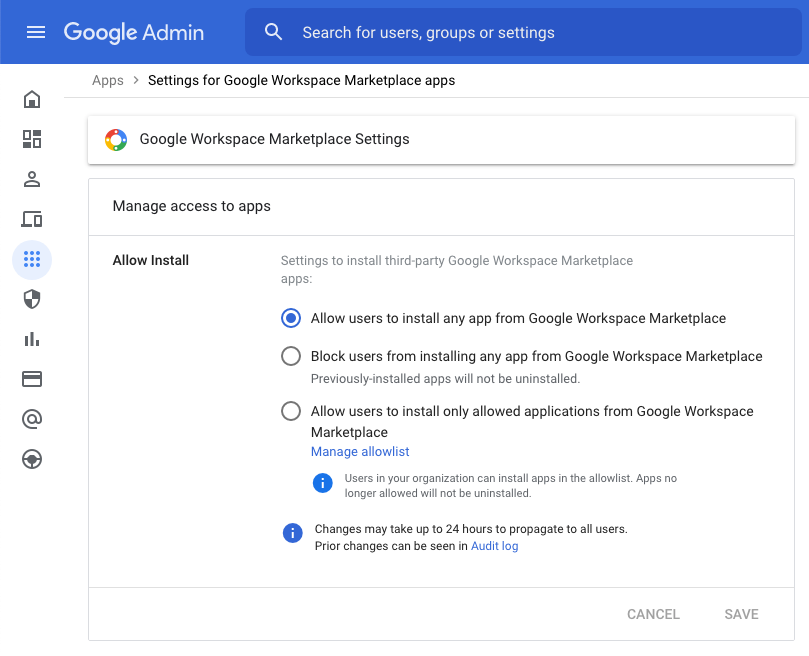Screen dimensions: 809x656
Task: Open the main hamburger menu
Action: point(36,33)
